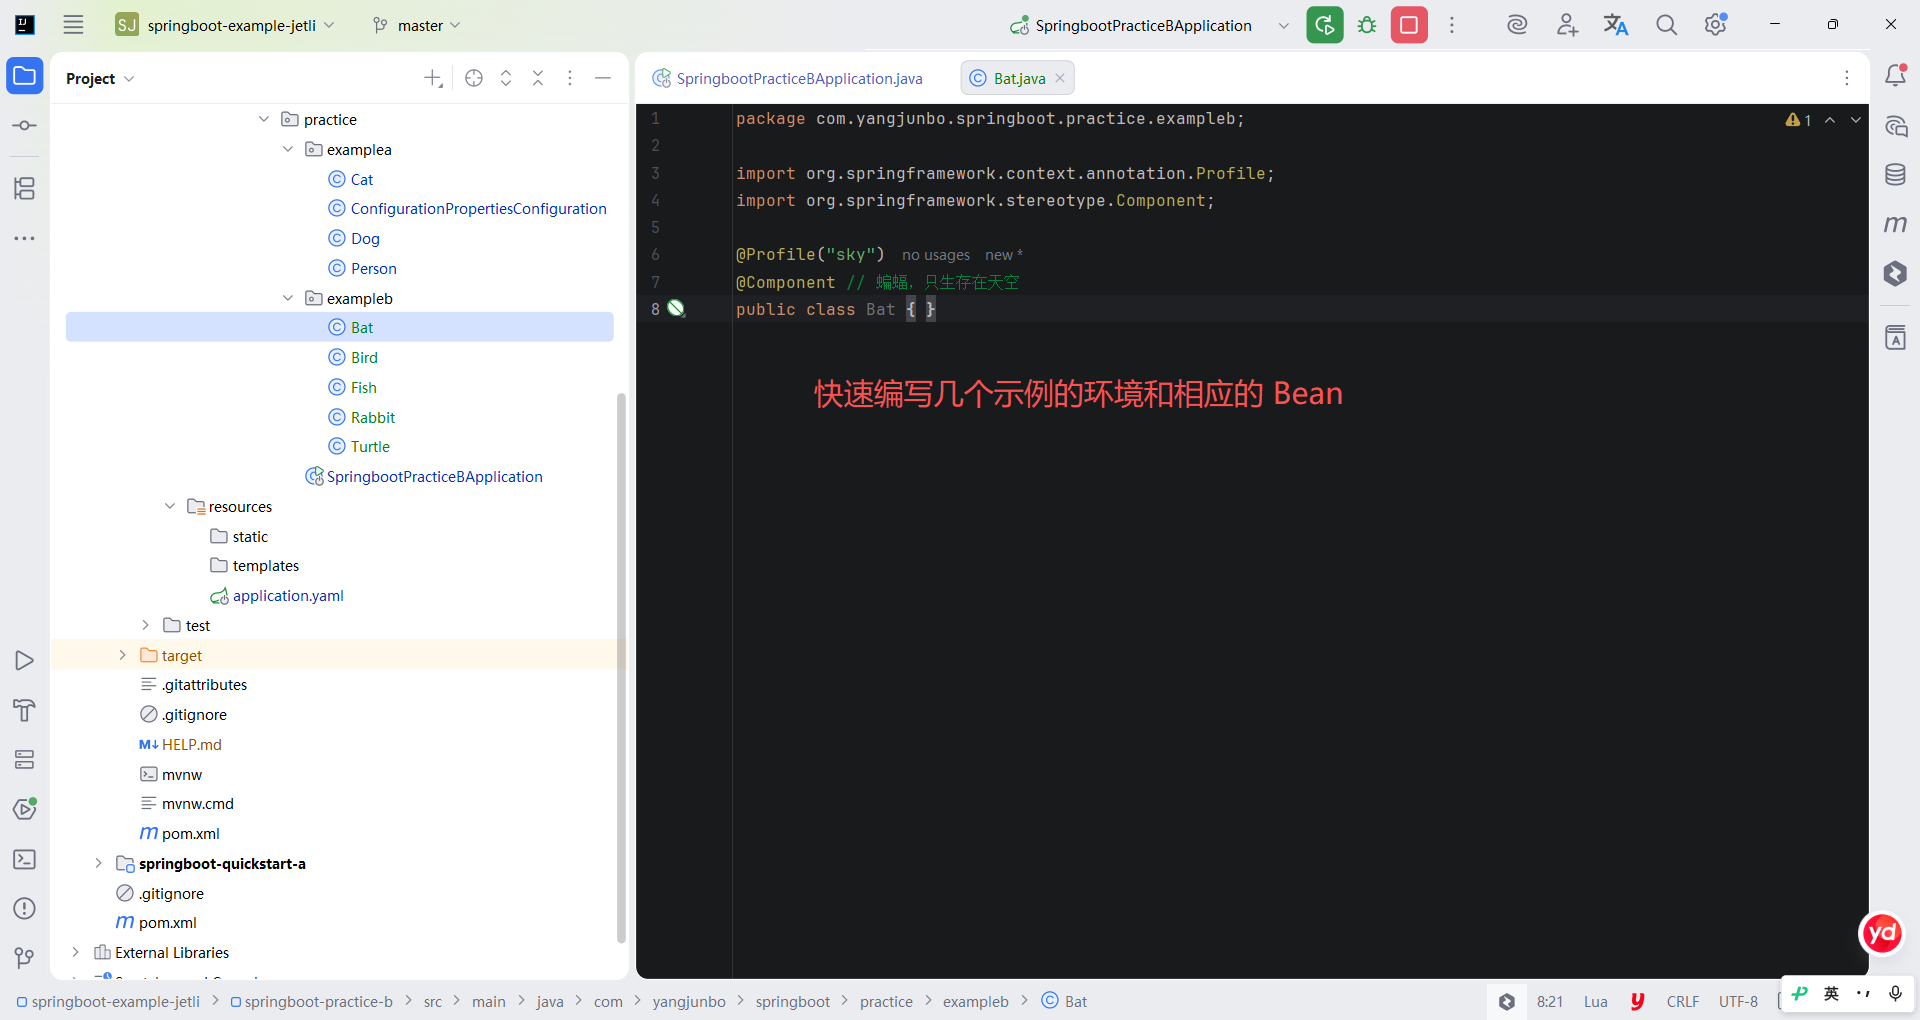This screenshot has height=1020, width=1920.
Task: Open the AI Assistant swirl icon
Action: click(x=1517, y=25)
